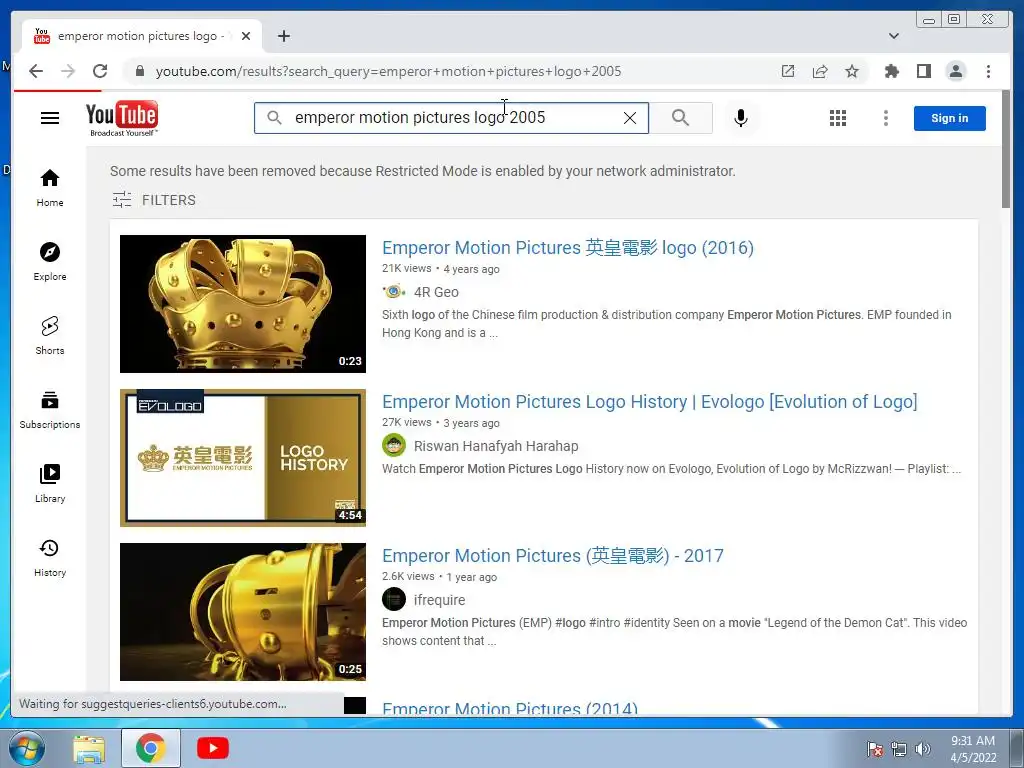
Task: Clear the search box with X
Action: point(630,118)
